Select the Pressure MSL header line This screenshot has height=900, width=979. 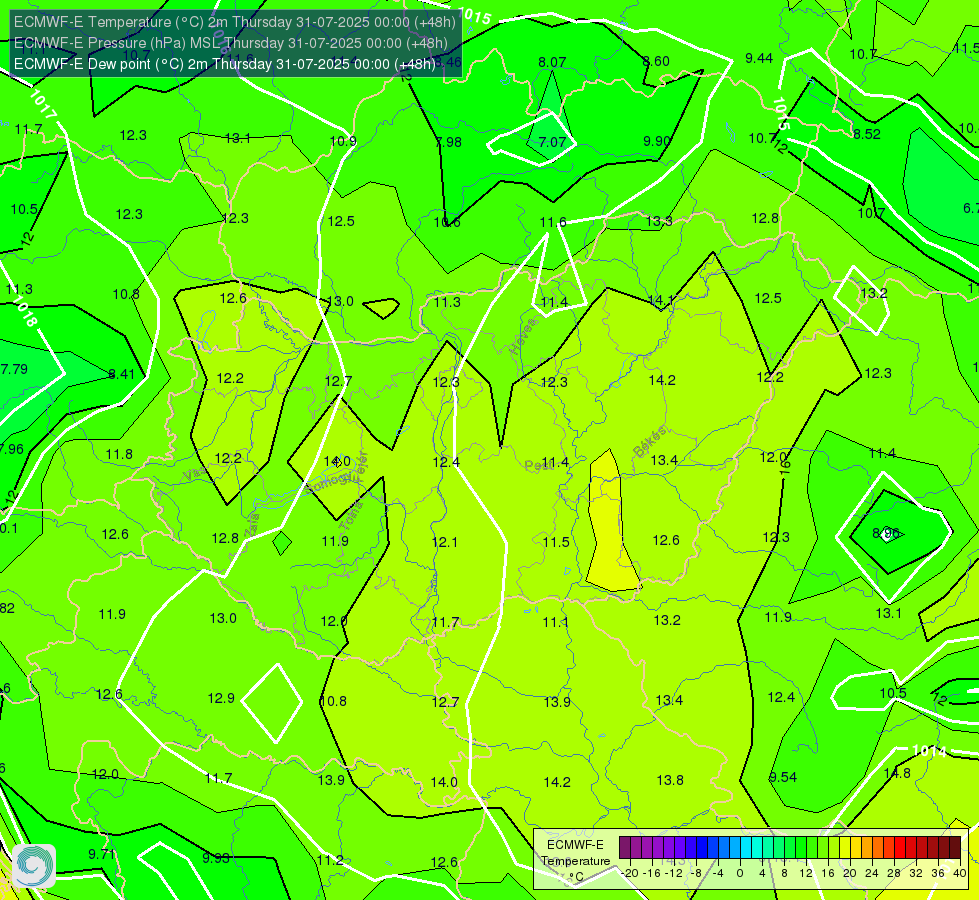click(x=230, y=43)
